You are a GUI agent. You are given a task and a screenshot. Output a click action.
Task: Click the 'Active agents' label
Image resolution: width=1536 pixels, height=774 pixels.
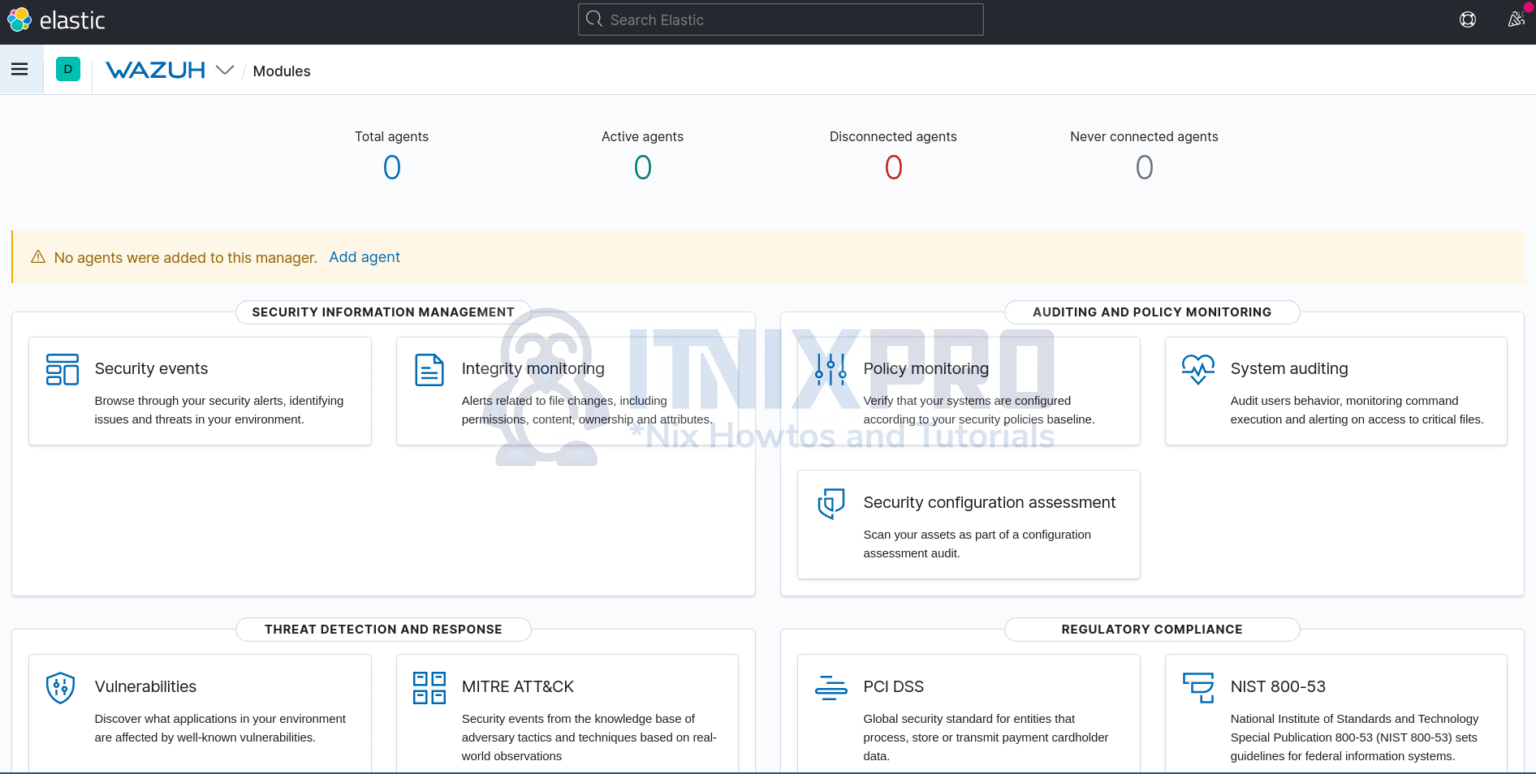(643, 137)
